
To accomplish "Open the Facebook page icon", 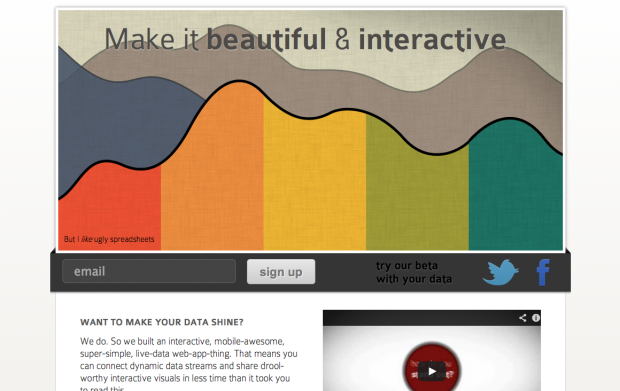I will 543,272.
